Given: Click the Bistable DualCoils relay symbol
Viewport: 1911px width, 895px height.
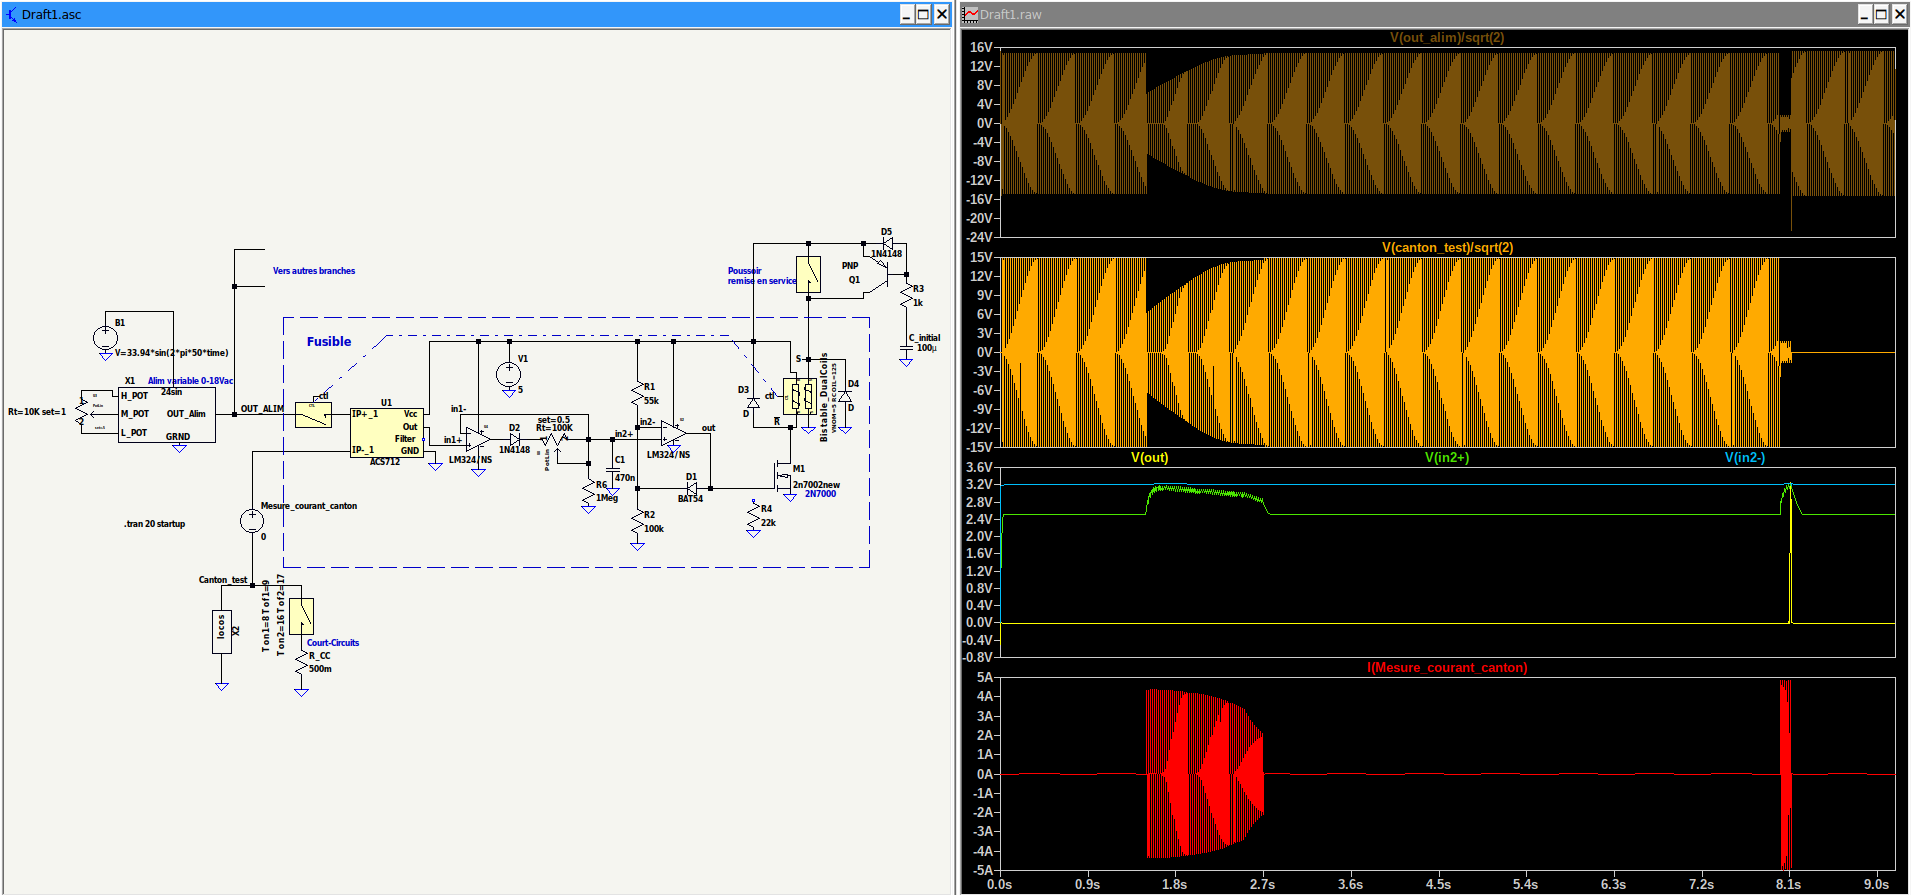Looking at the screenshot, I should pyautogui.click(x=798, y=396).
